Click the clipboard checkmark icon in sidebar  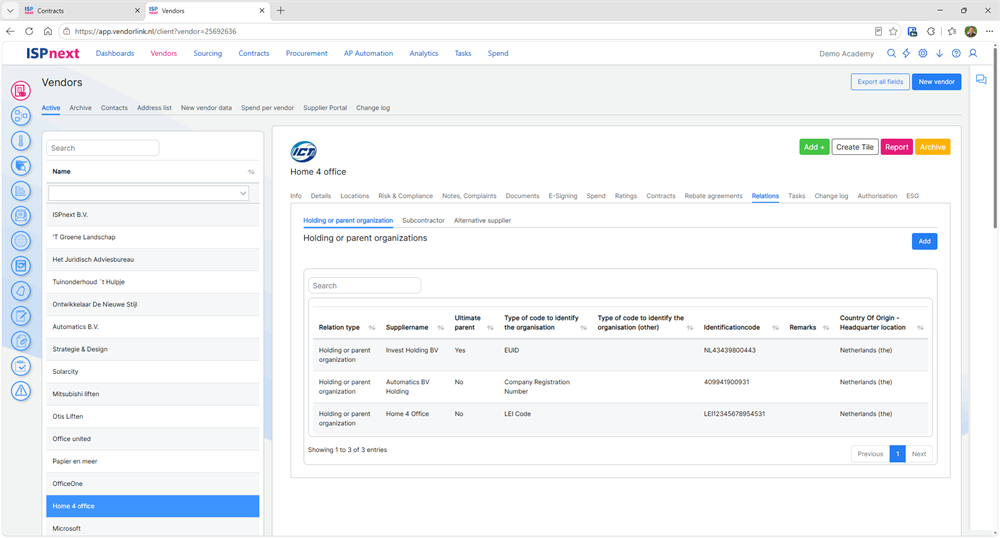20,366
